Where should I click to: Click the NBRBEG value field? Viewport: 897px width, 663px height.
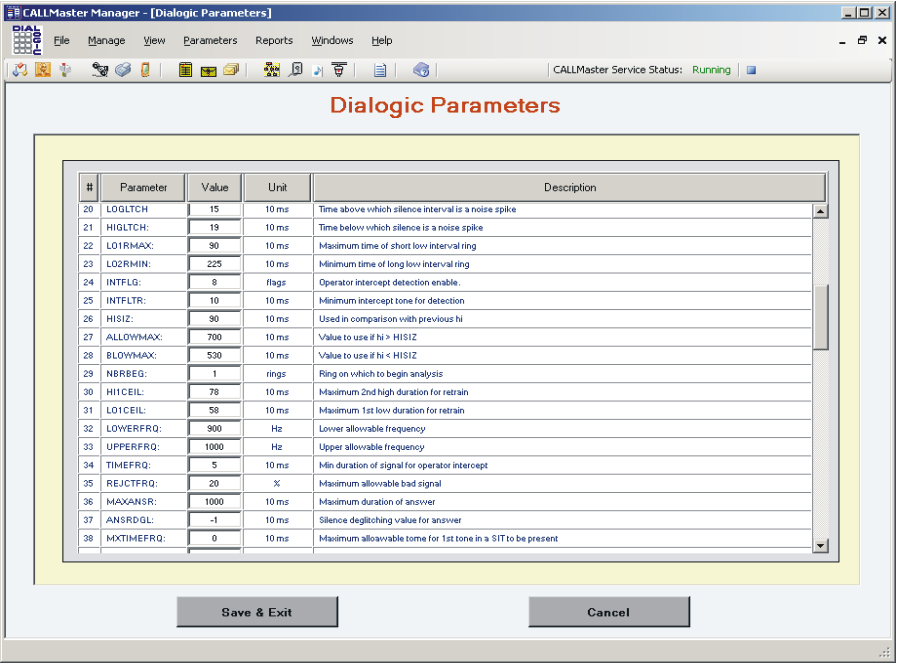215,374
